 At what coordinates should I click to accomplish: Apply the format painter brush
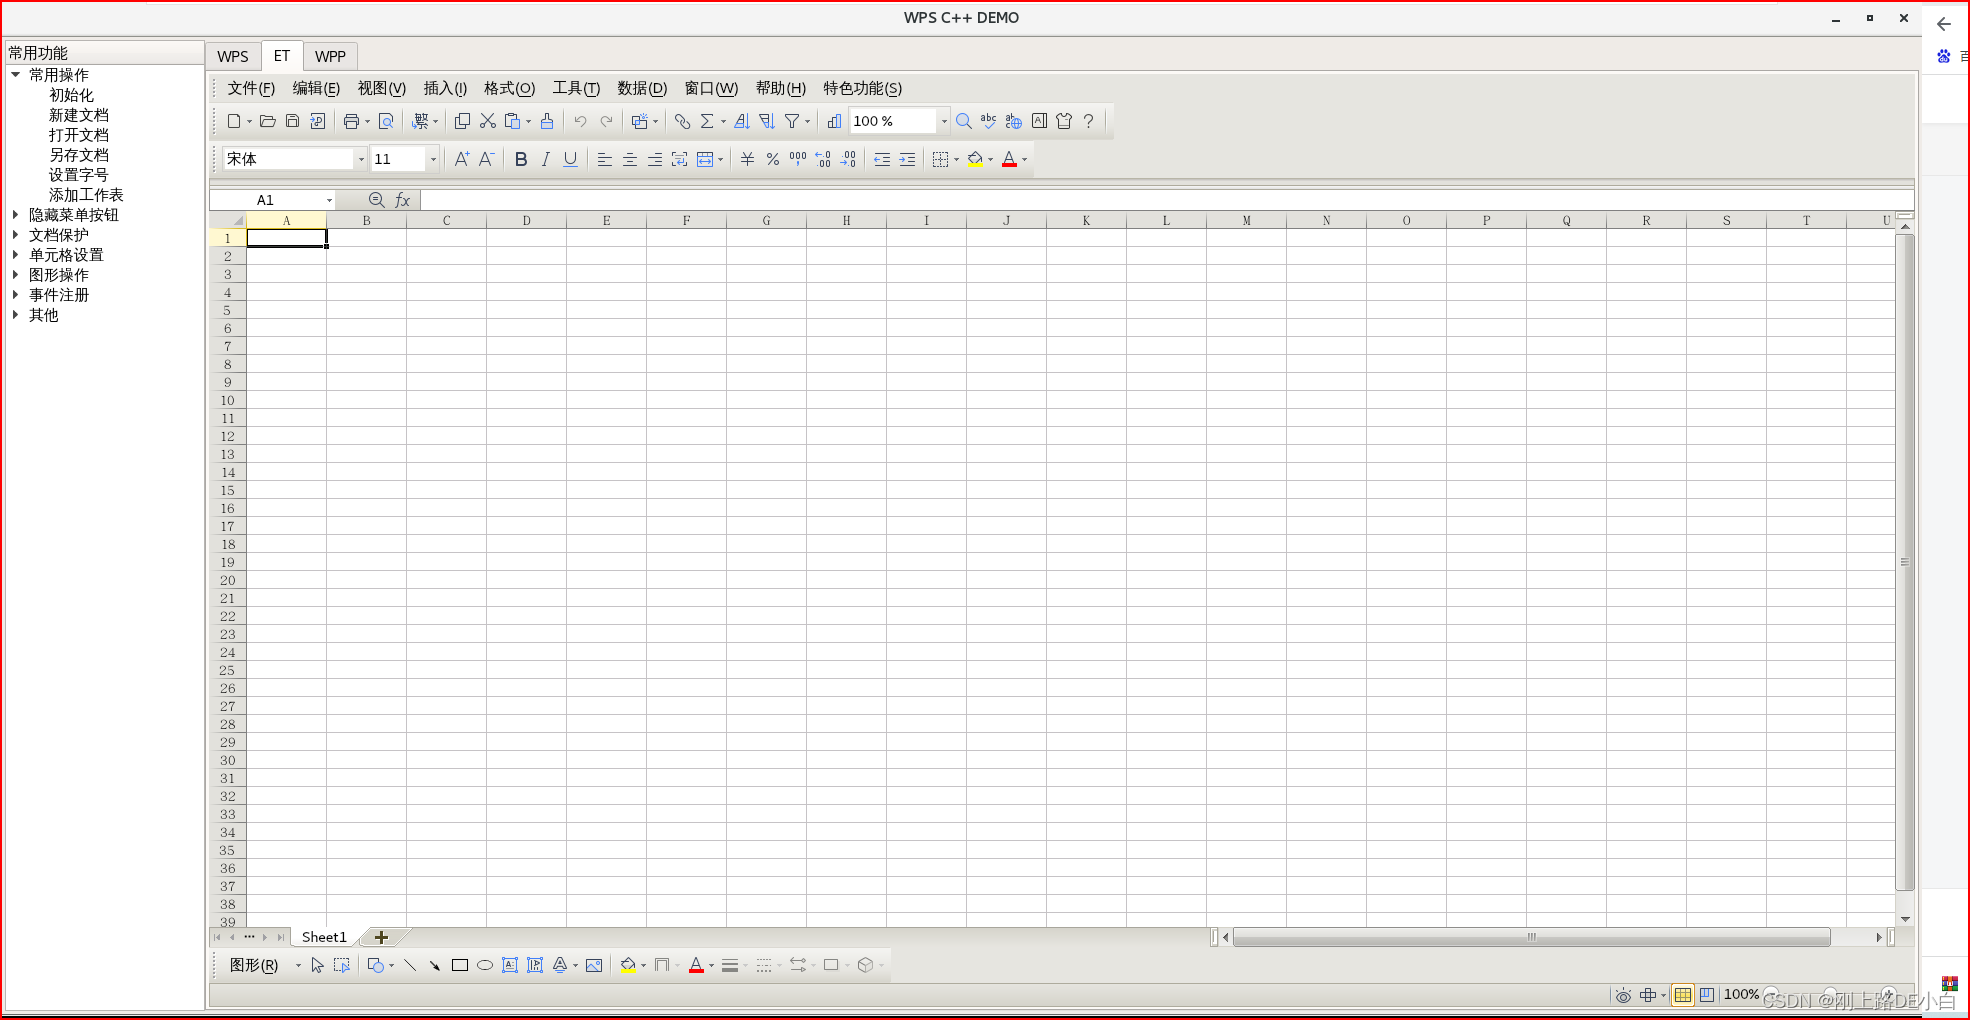click(547, 121)
